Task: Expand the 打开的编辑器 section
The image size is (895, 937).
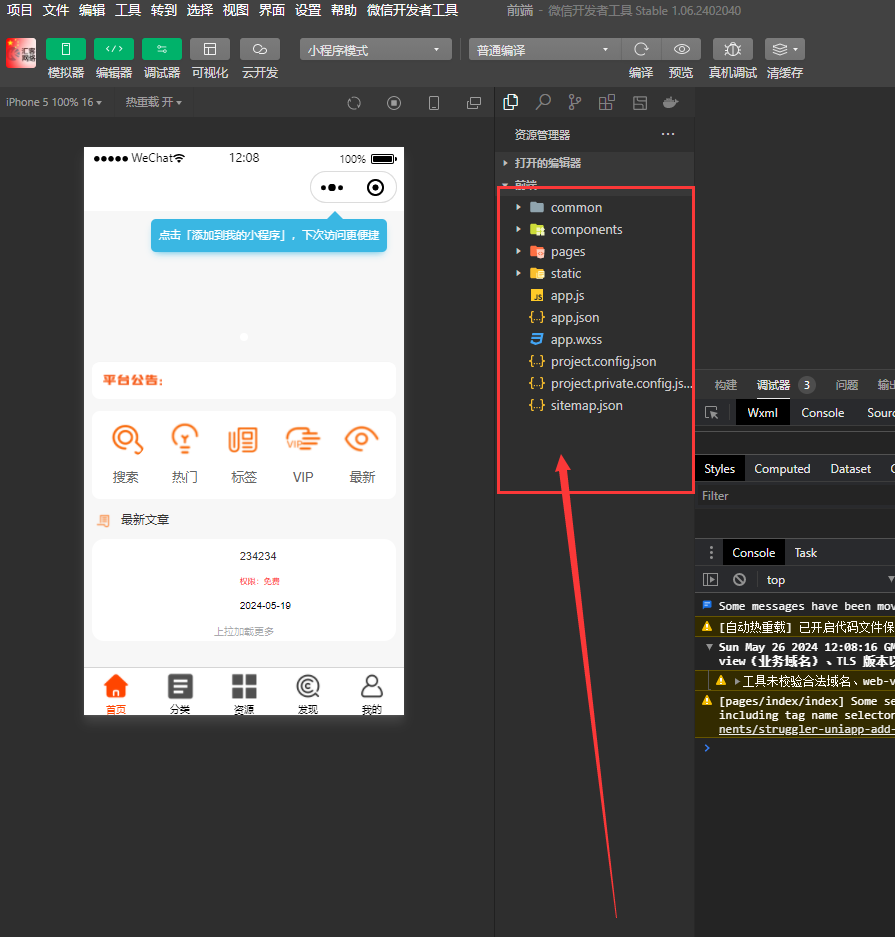Action: tap(594, 163)
